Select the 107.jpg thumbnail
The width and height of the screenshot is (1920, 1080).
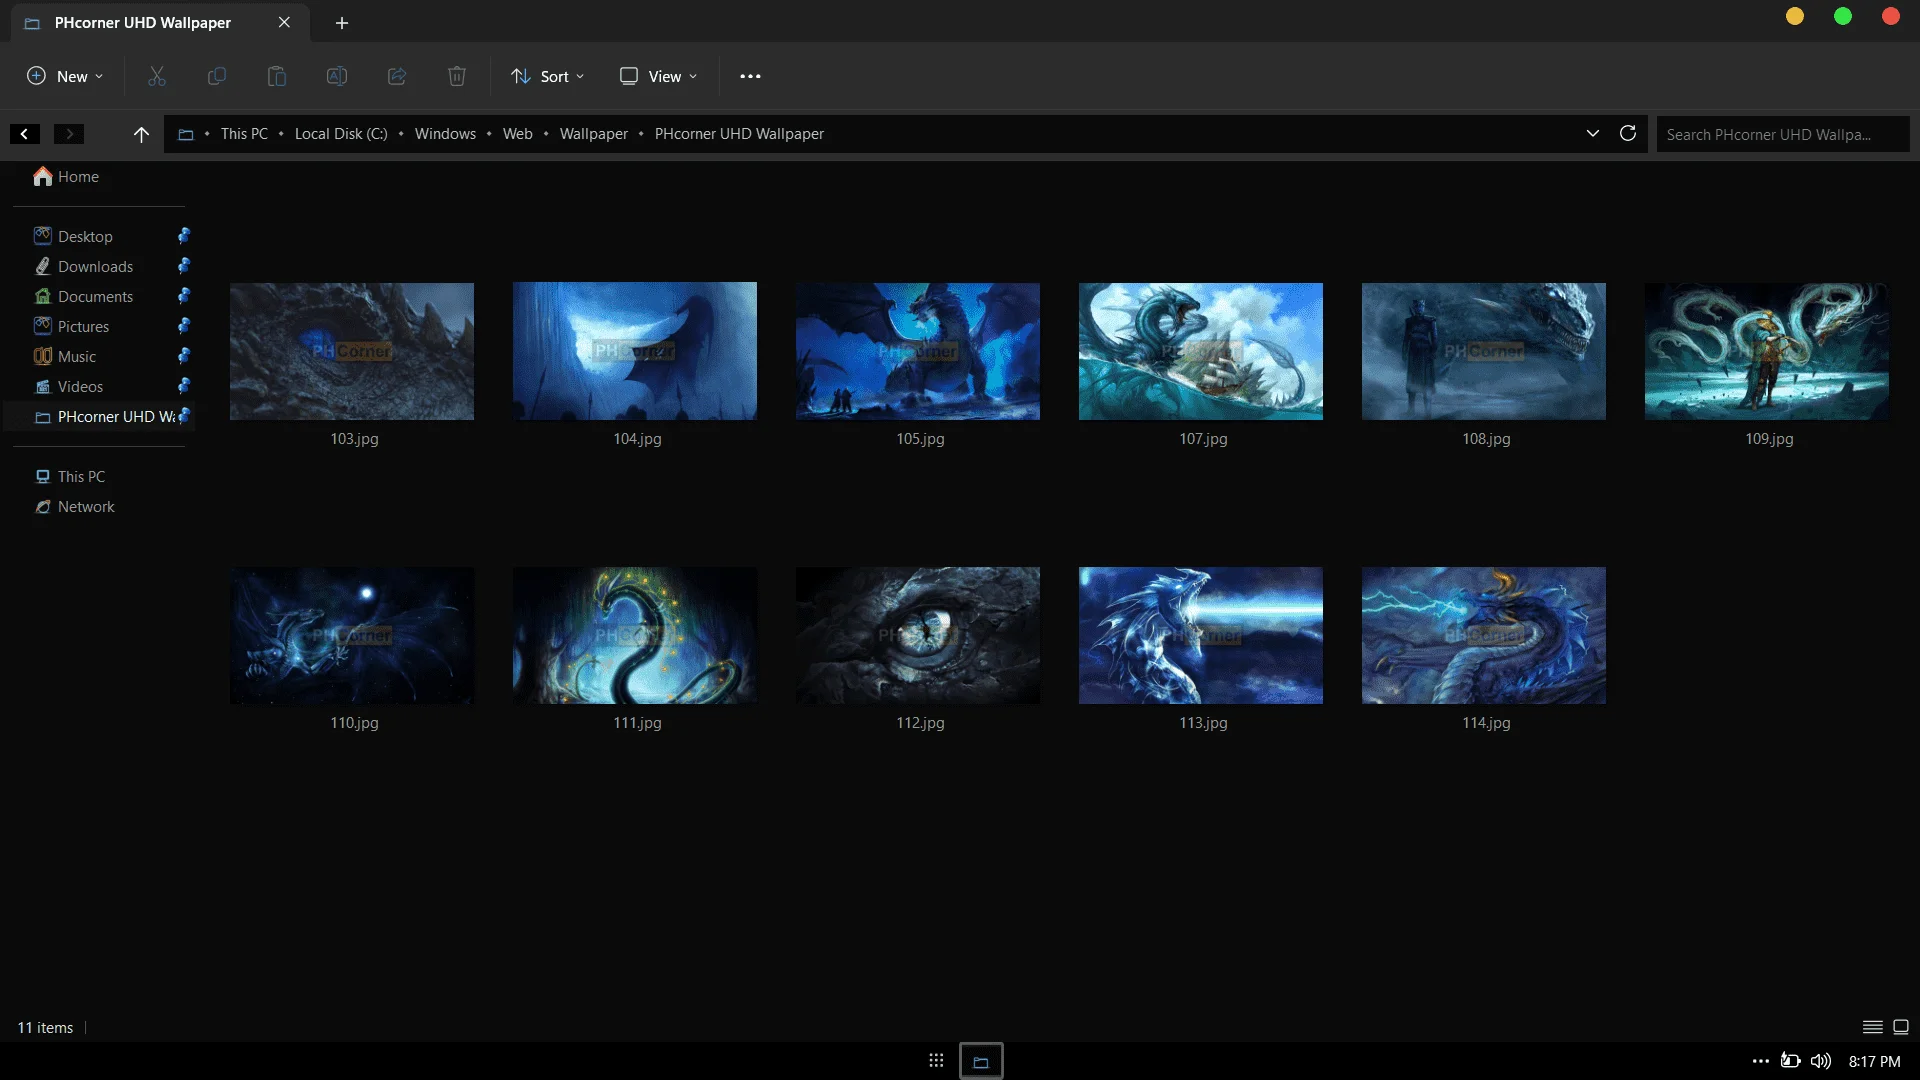click(x=1201, y=351)
